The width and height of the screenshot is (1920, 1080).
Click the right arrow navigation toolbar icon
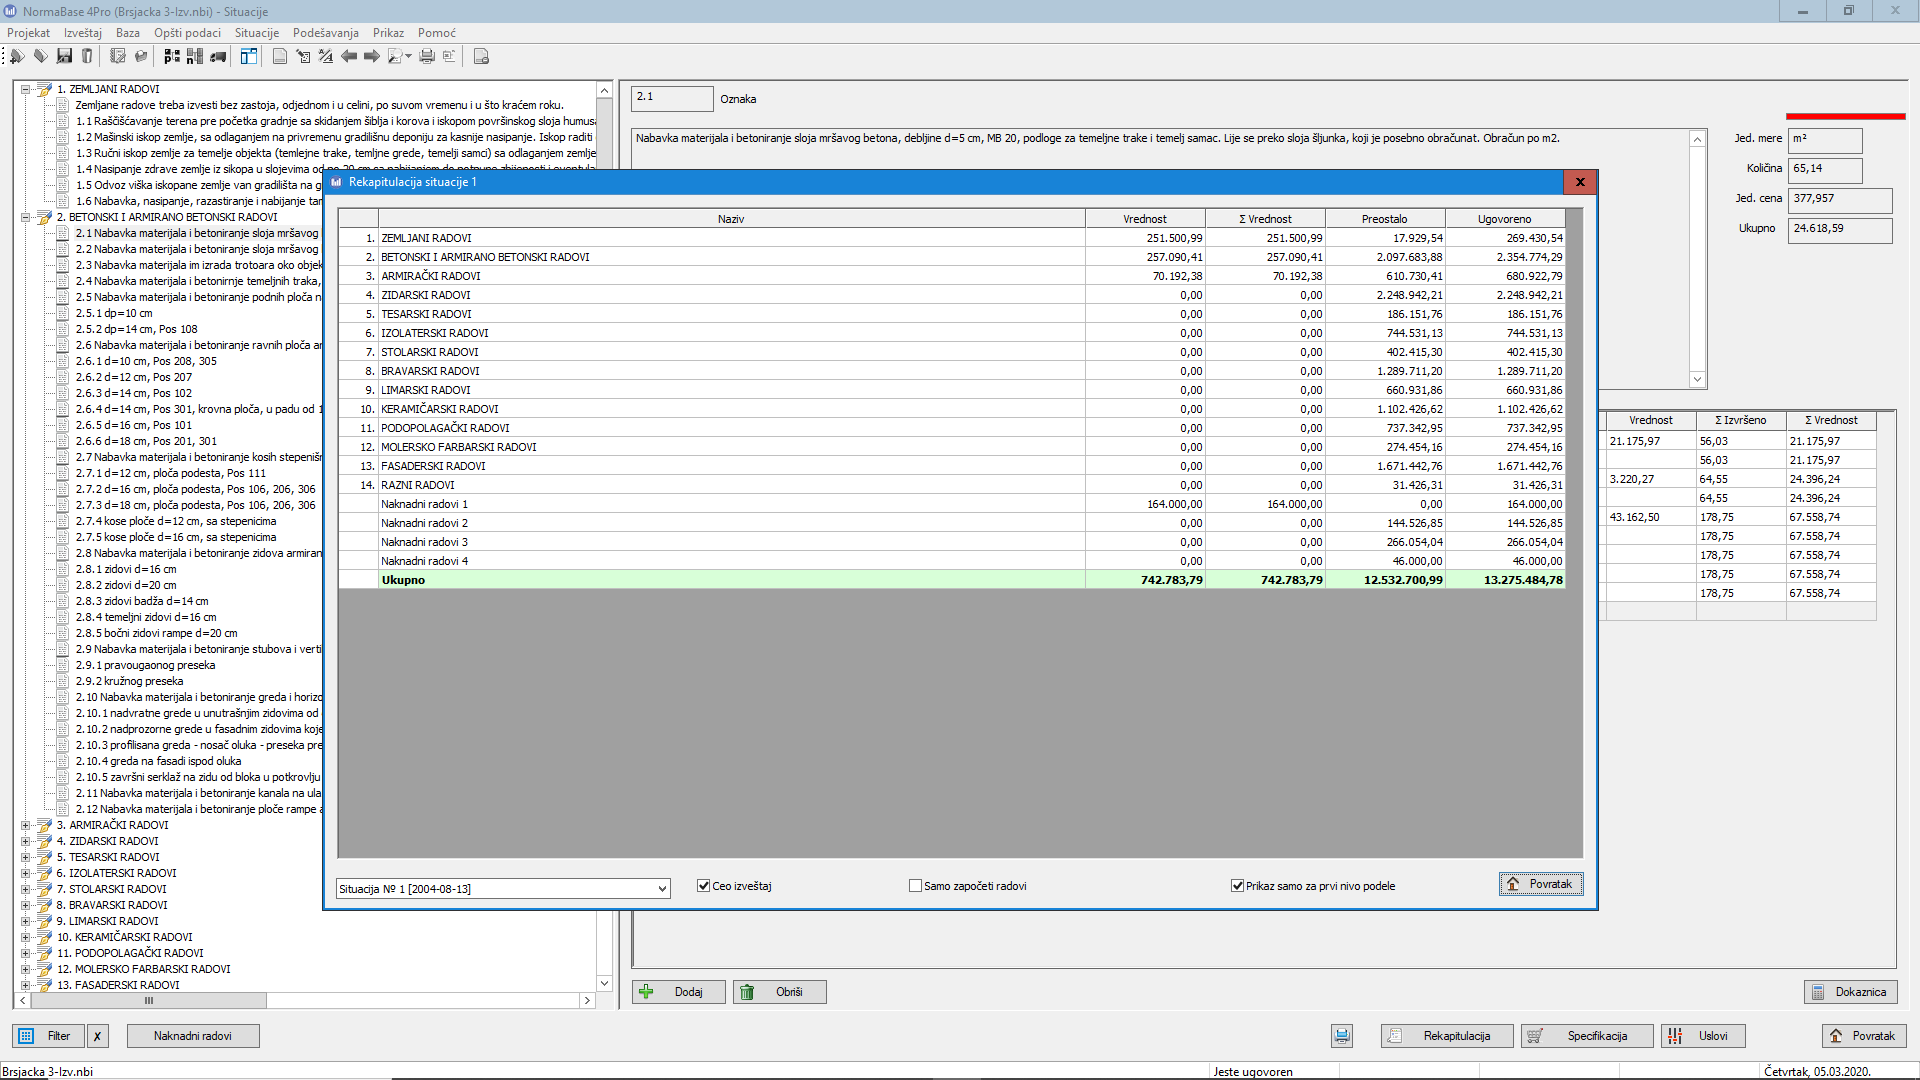(372, 57)
